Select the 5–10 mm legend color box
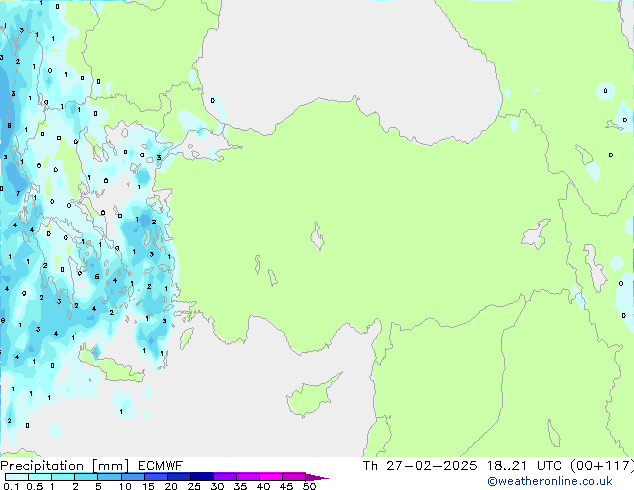Viewport: 634px width, 490px height. point(110,477)
